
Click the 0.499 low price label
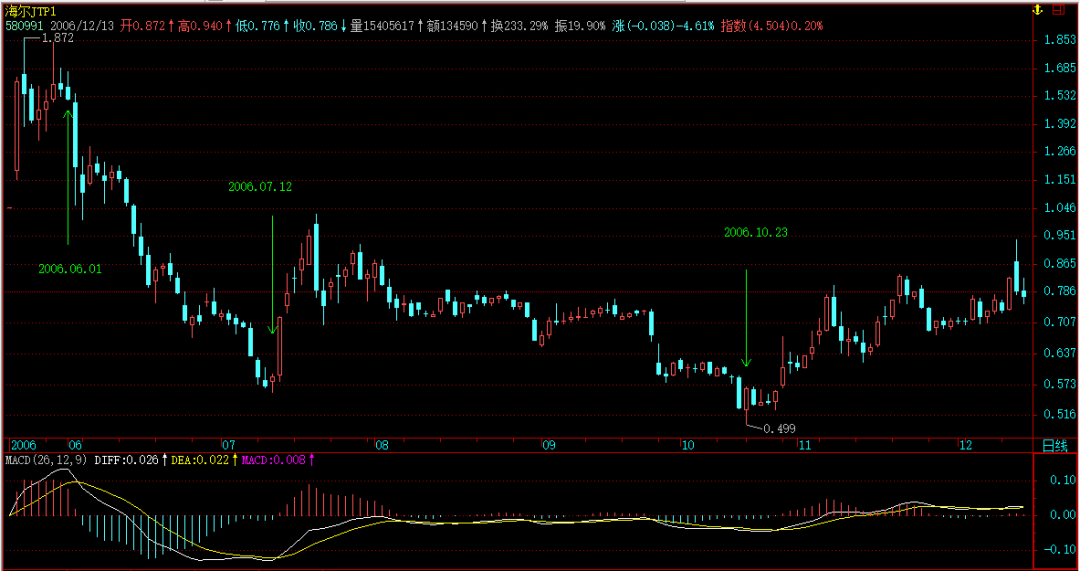(x=780, y=428)
